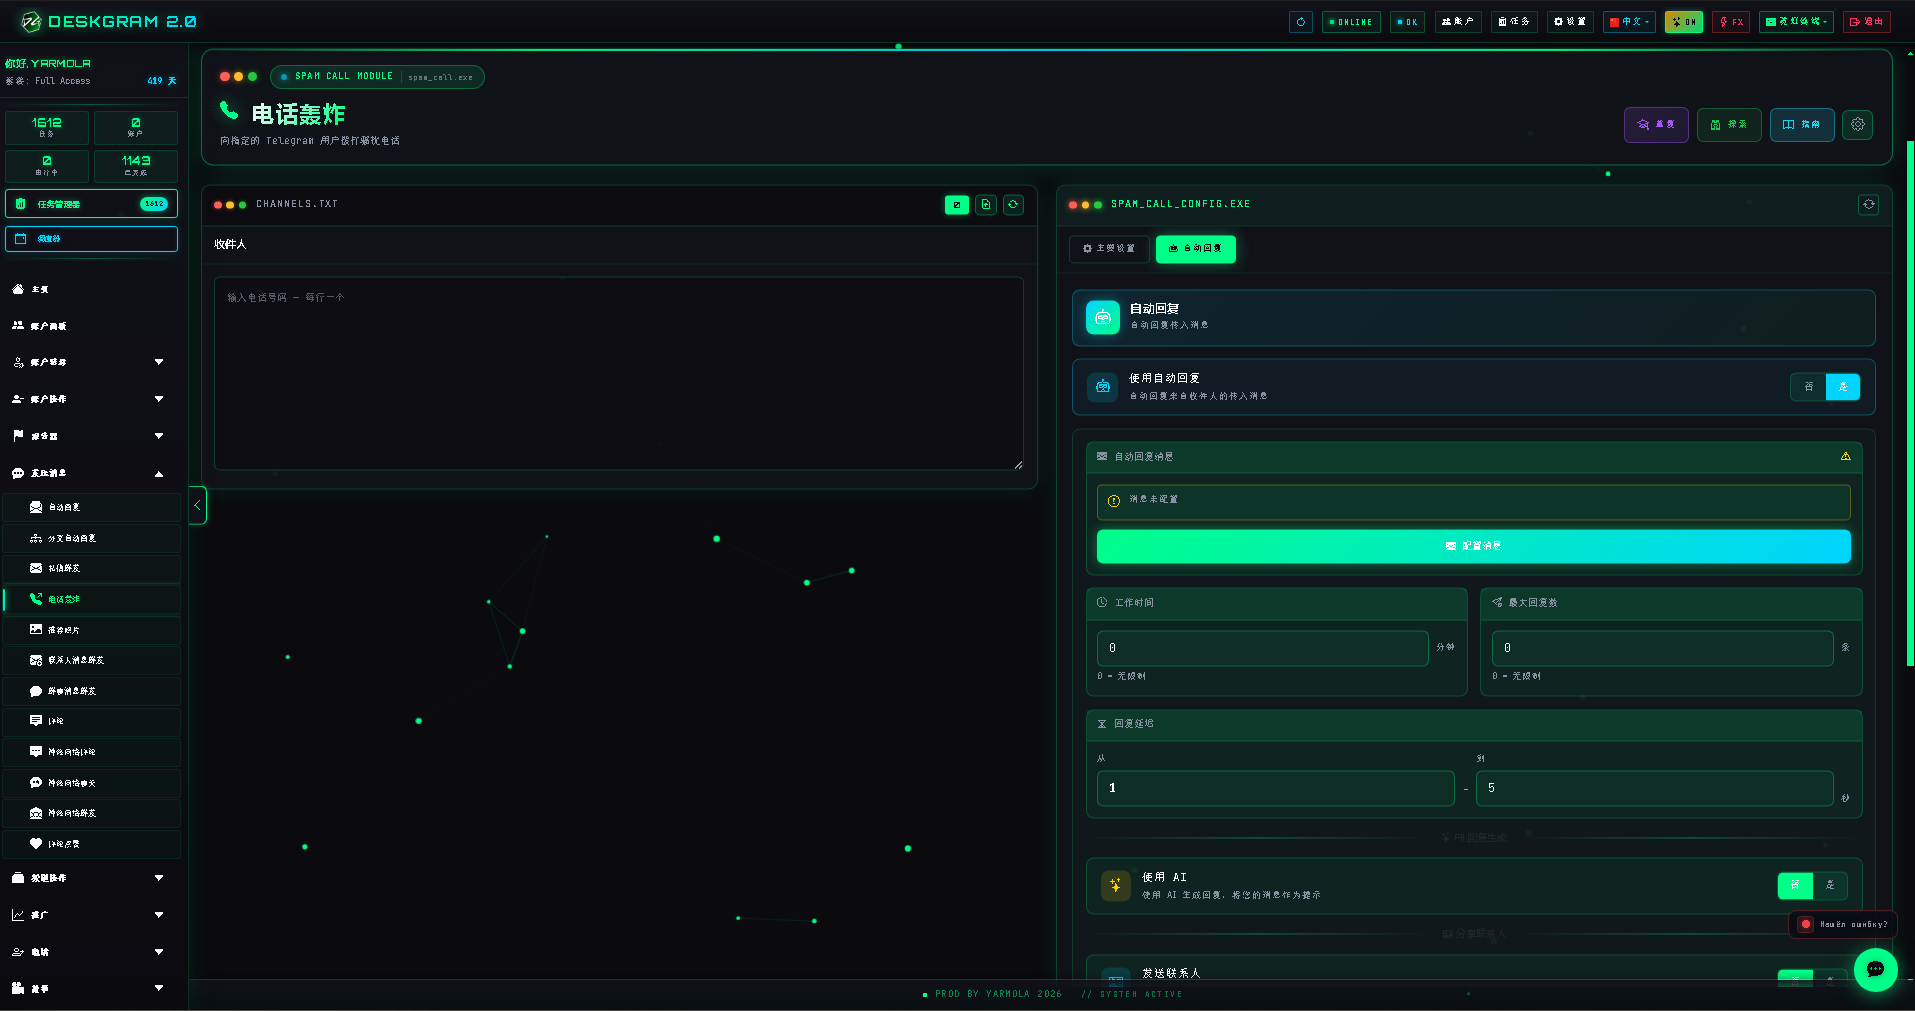
Task: Select 电话轰炸 phone item in sidebar
Action: click(92, 599)
